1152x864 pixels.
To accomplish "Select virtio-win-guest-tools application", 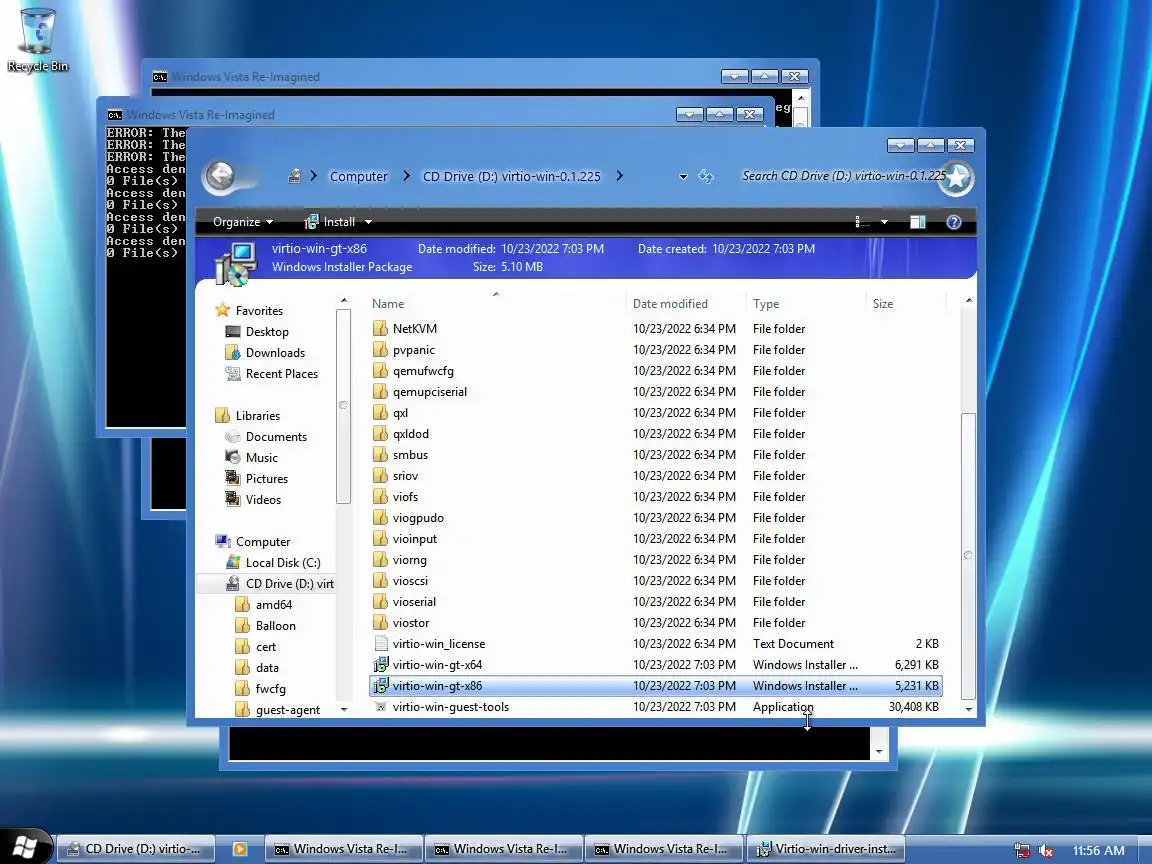I will point(655,707).
